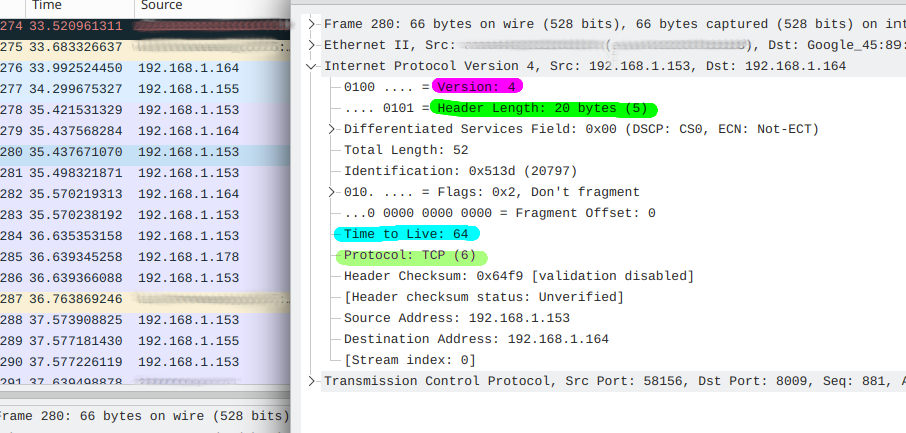Expand the Ethernet II section
Image resolution: width=906 pixels, height=433 pixels.
click(315, 45)
